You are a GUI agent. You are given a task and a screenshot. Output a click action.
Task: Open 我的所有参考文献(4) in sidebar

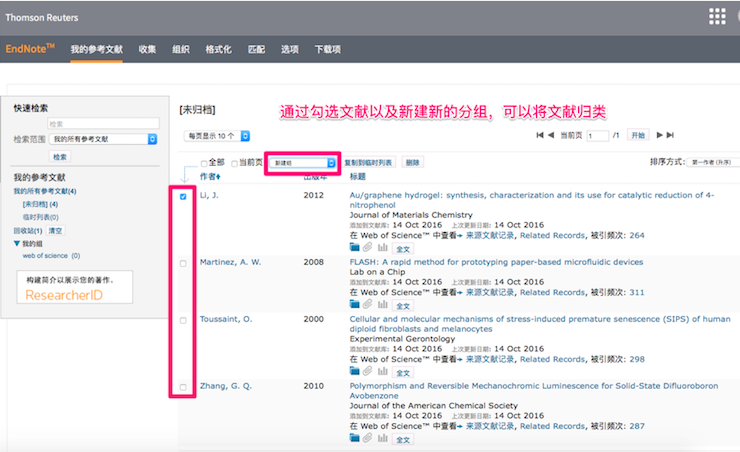[x=45, y=191]
